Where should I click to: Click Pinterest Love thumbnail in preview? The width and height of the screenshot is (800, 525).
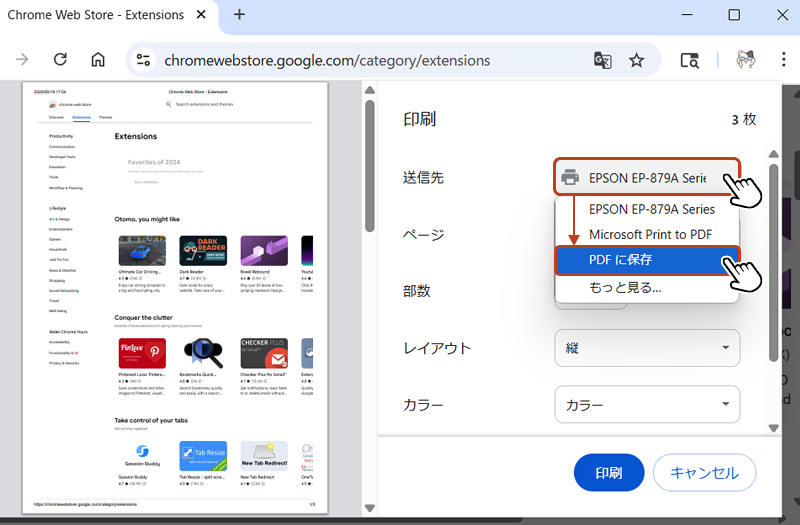click(142, 353)
